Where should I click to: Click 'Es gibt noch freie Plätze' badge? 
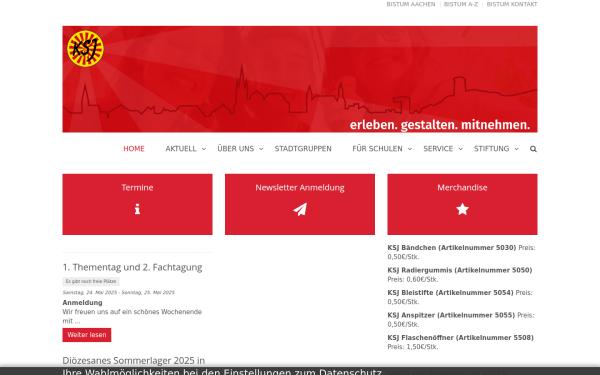point(91,281)
